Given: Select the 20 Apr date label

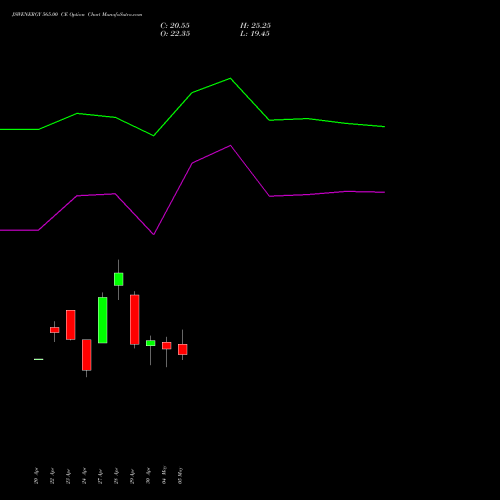Looking at the screenshot, I should tap(36, 476).
